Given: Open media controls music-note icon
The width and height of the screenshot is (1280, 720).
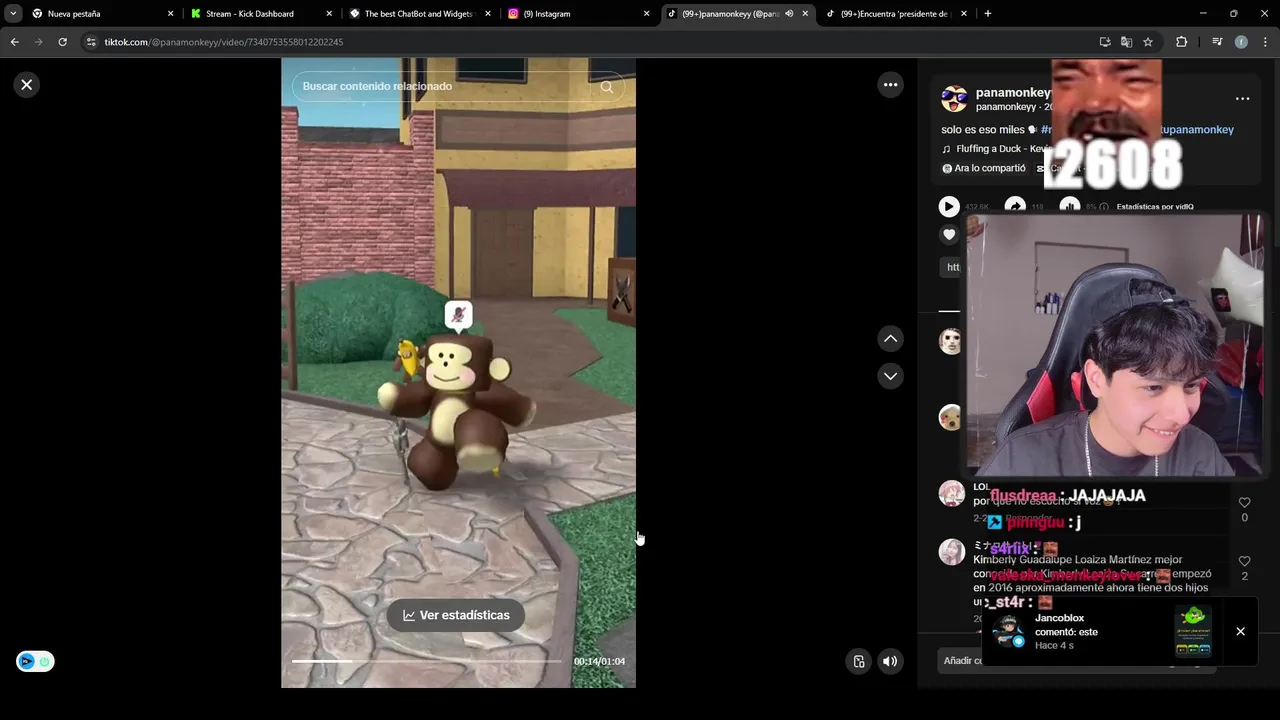Looking at the screenshot, I should point(1217,42).
